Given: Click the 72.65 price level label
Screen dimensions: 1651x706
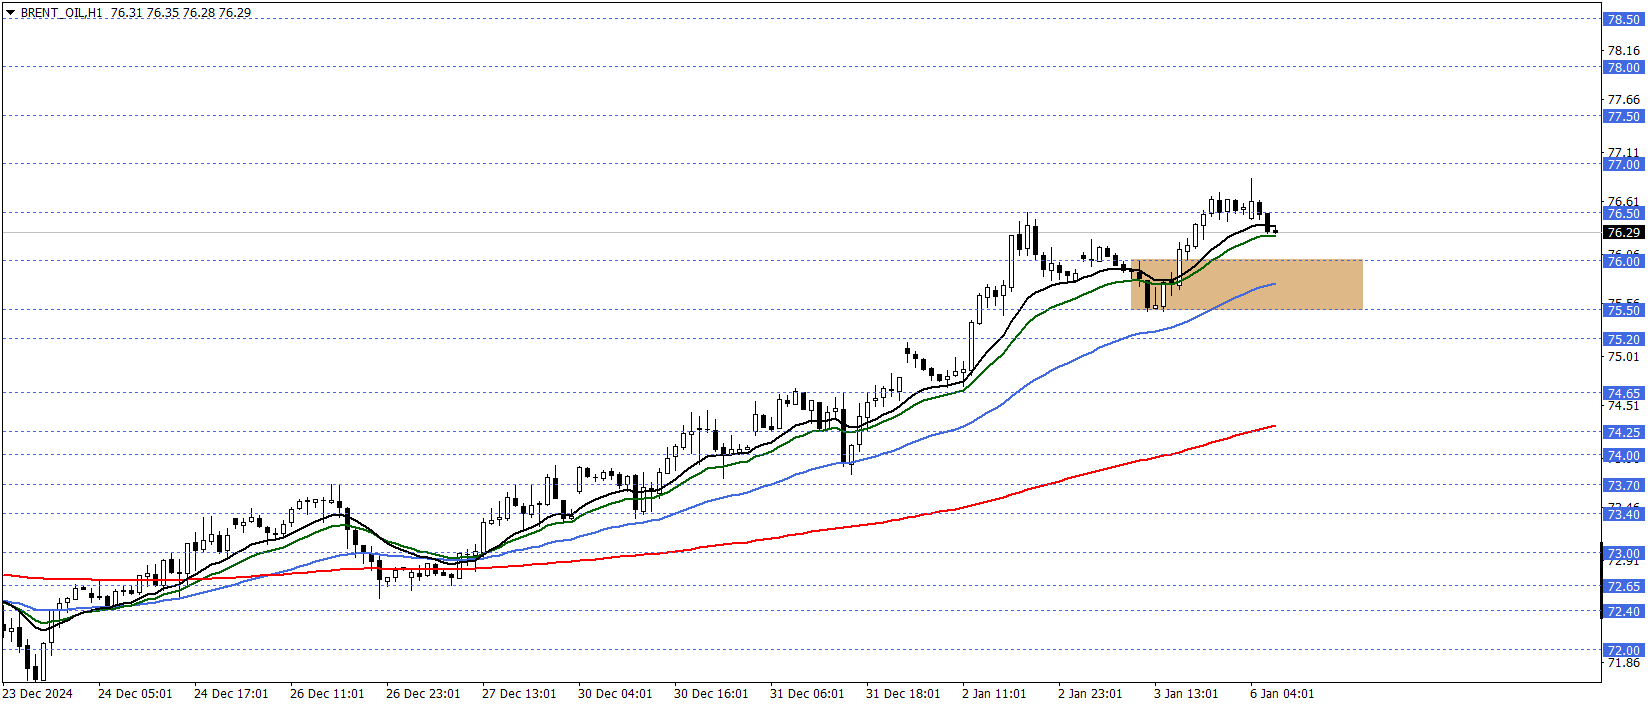Looking at the screenshot, I should (x=1623, y=586).
